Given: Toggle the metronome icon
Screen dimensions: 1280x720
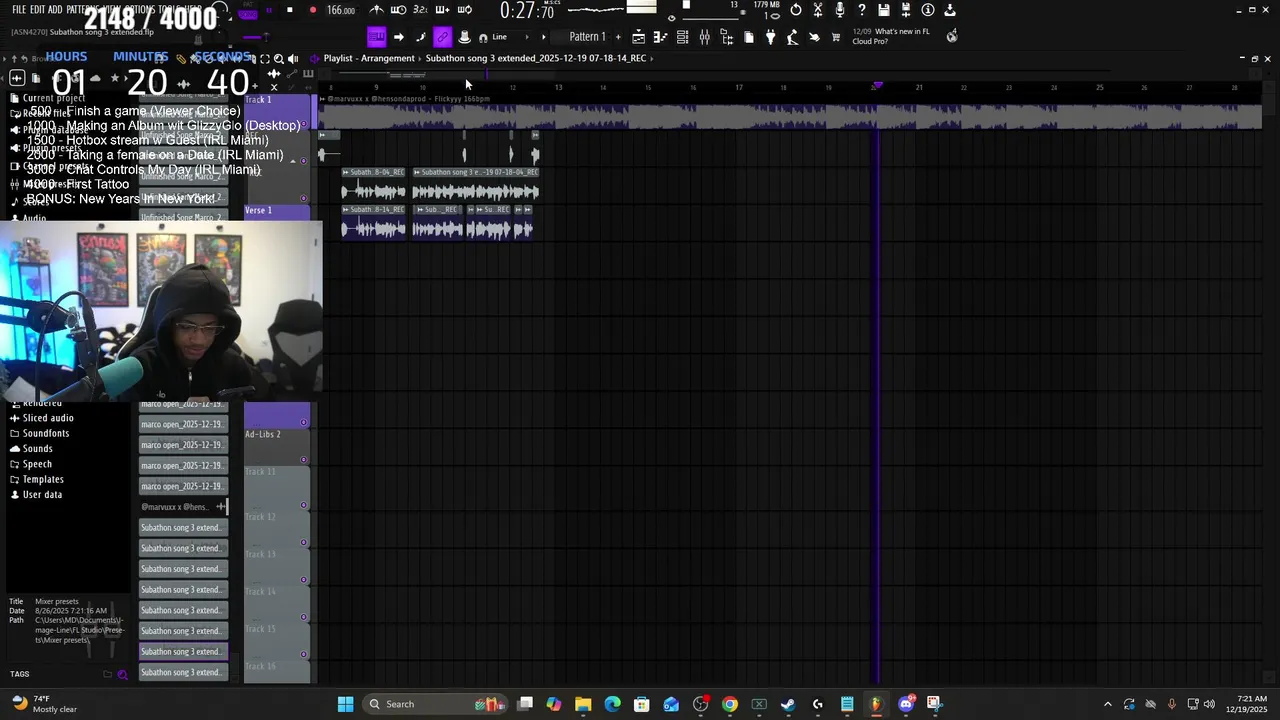Looking at the screenshot, I should coord(376,10).
